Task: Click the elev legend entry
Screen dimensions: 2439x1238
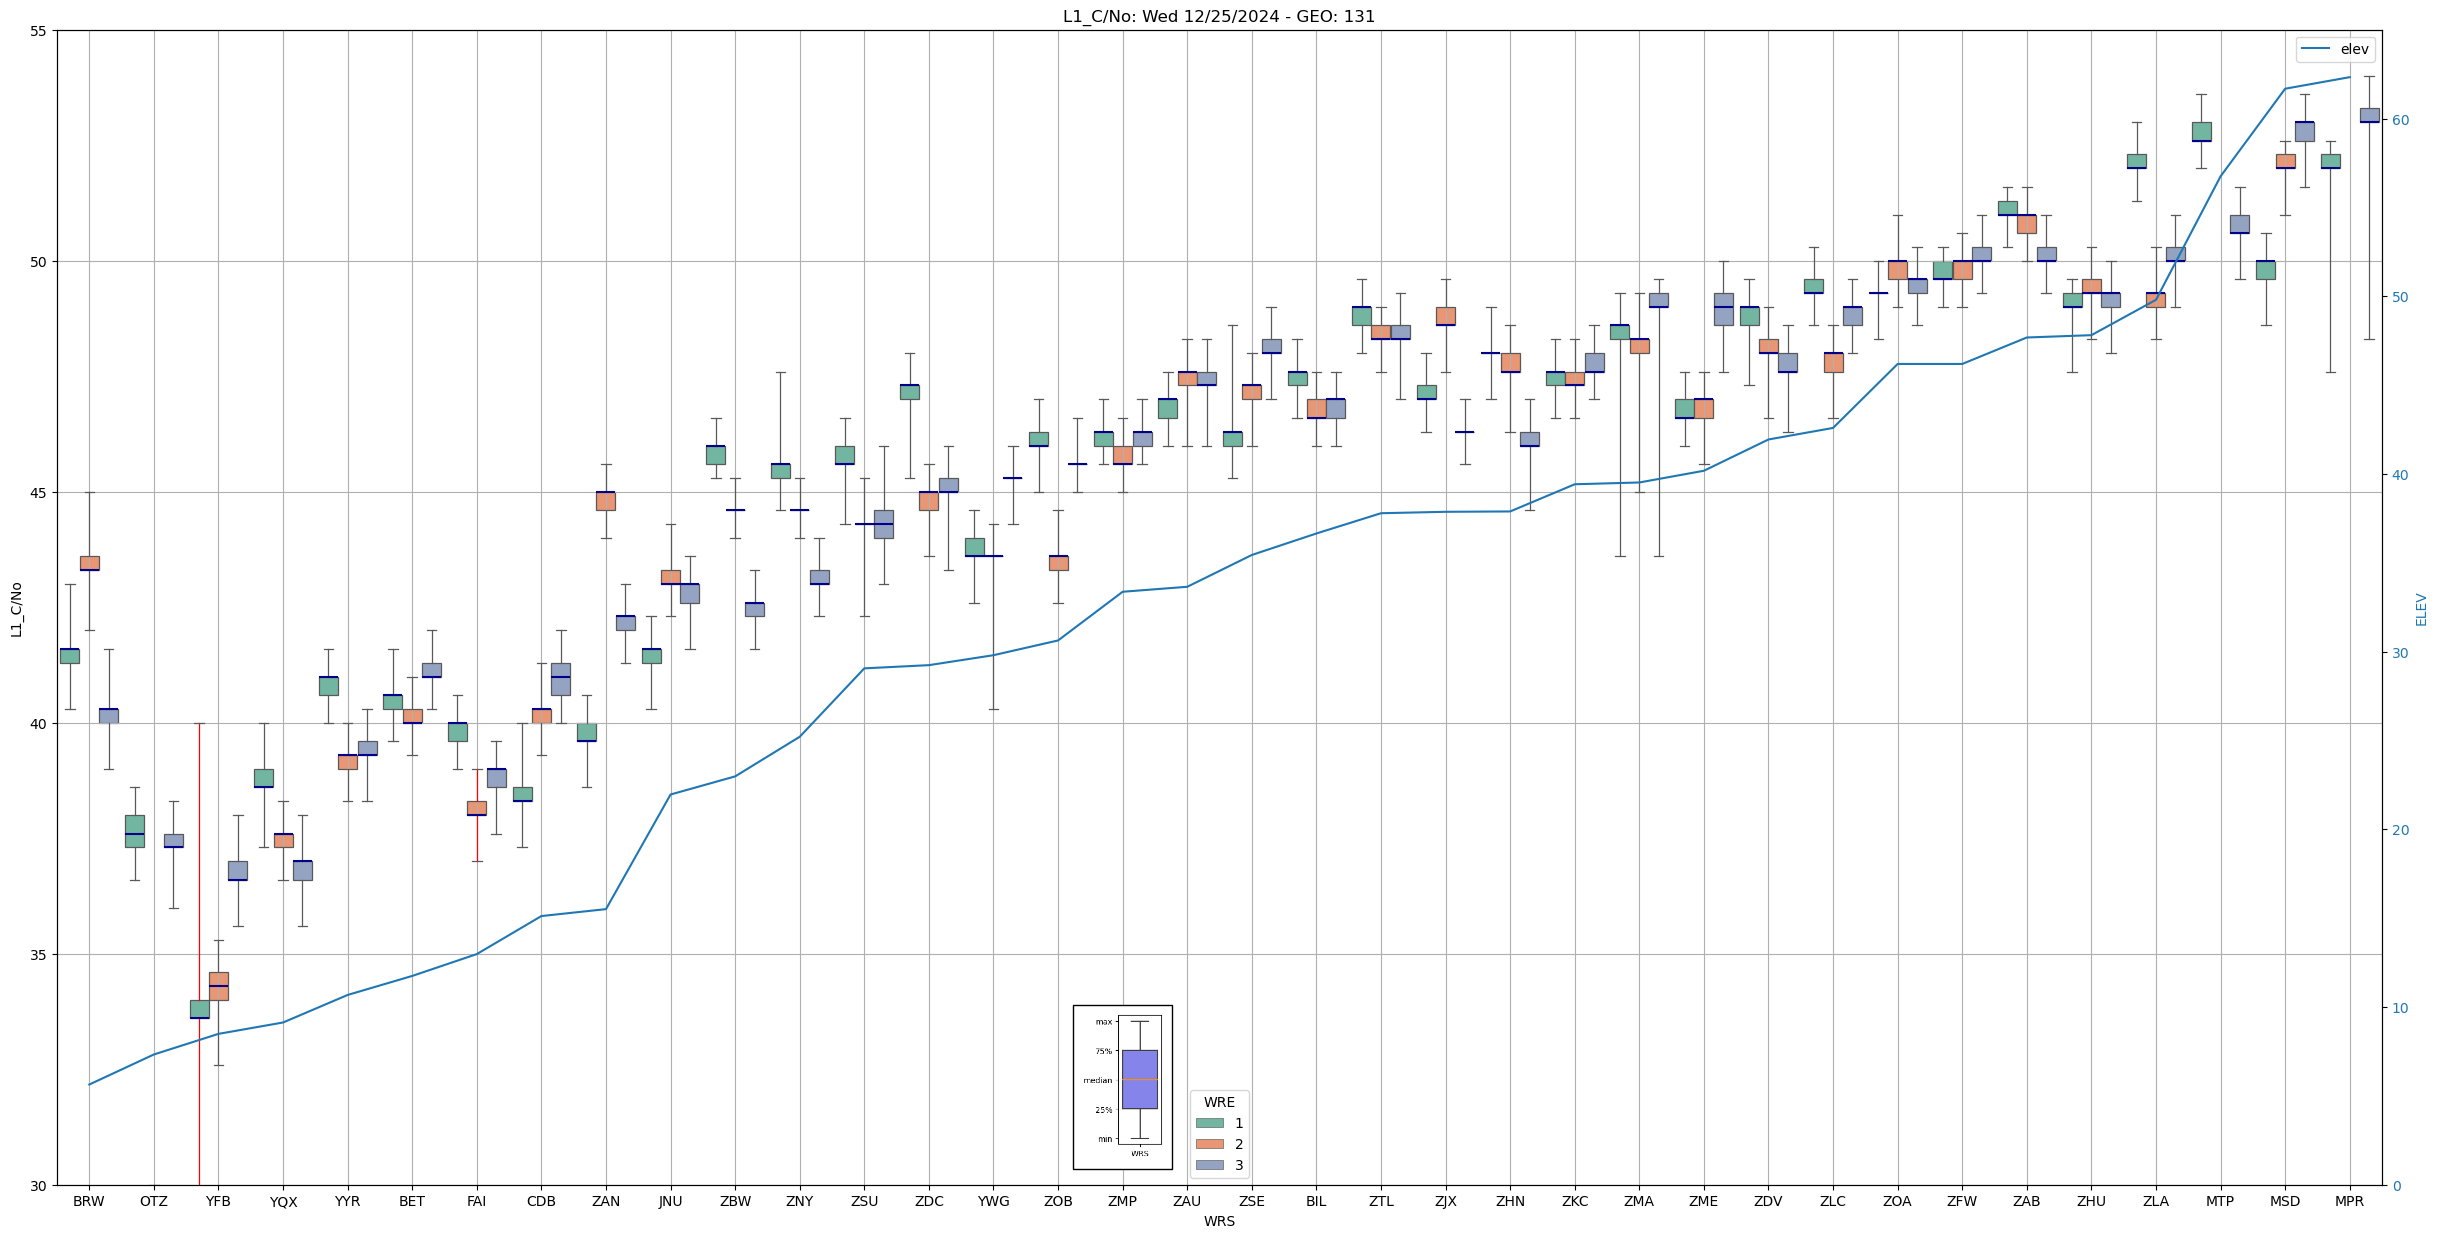Action: [2335, 49]
